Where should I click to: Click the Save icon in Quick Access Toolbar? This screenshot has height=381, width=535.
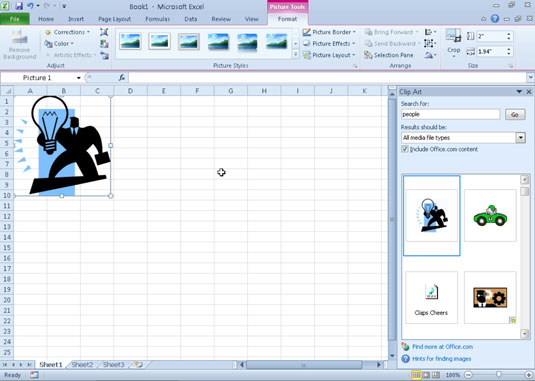point(19,6)
